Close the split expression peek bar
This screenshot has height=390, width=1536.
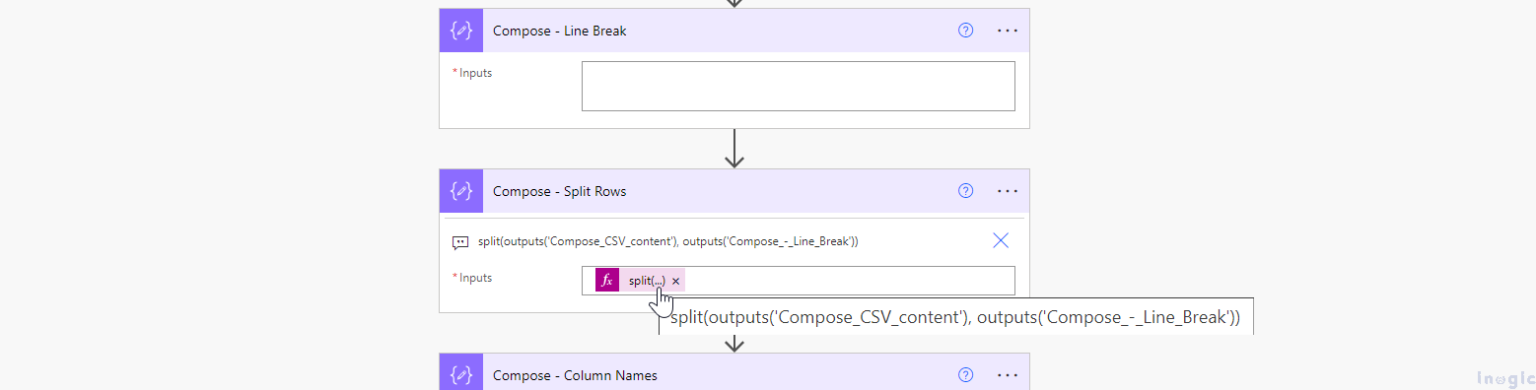pyautogui.click(x=1000, y=240)
